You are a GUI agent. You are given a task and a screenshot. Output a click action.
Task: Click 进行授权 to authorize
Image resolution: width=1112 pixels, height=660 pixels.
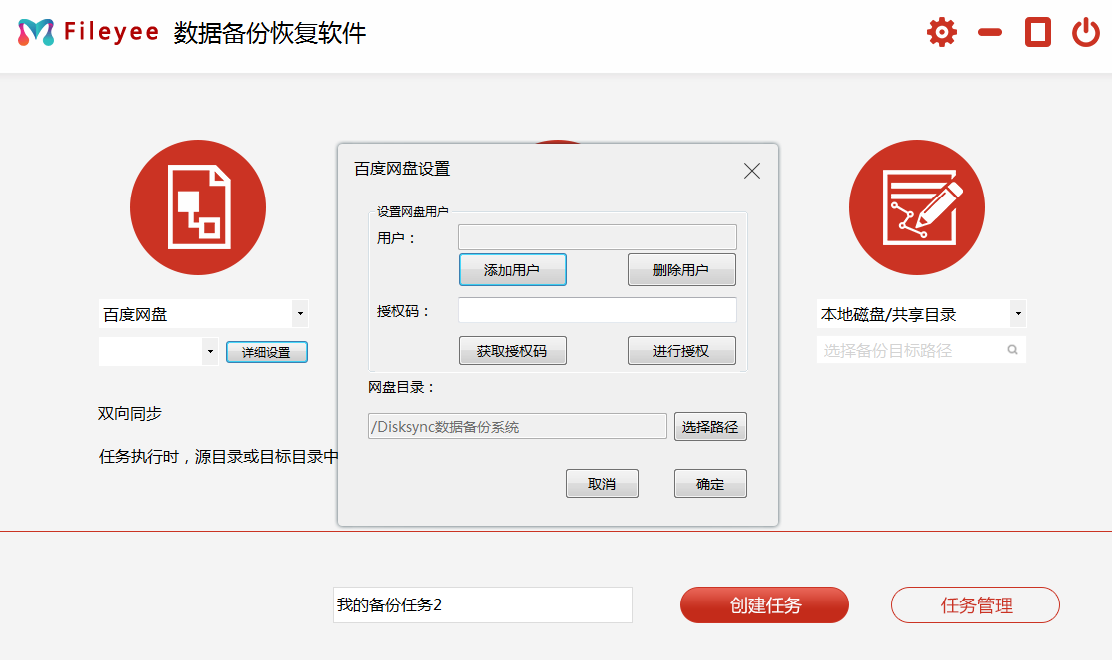(681, 350)
